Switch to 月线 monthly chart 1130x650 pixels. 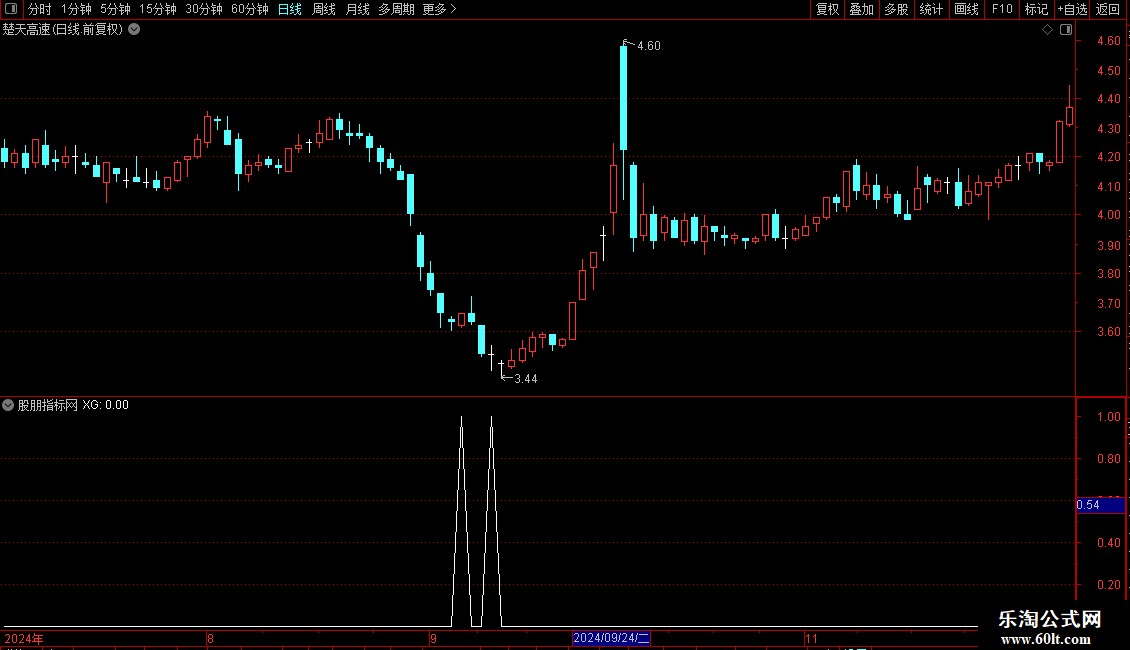point(357,9)
